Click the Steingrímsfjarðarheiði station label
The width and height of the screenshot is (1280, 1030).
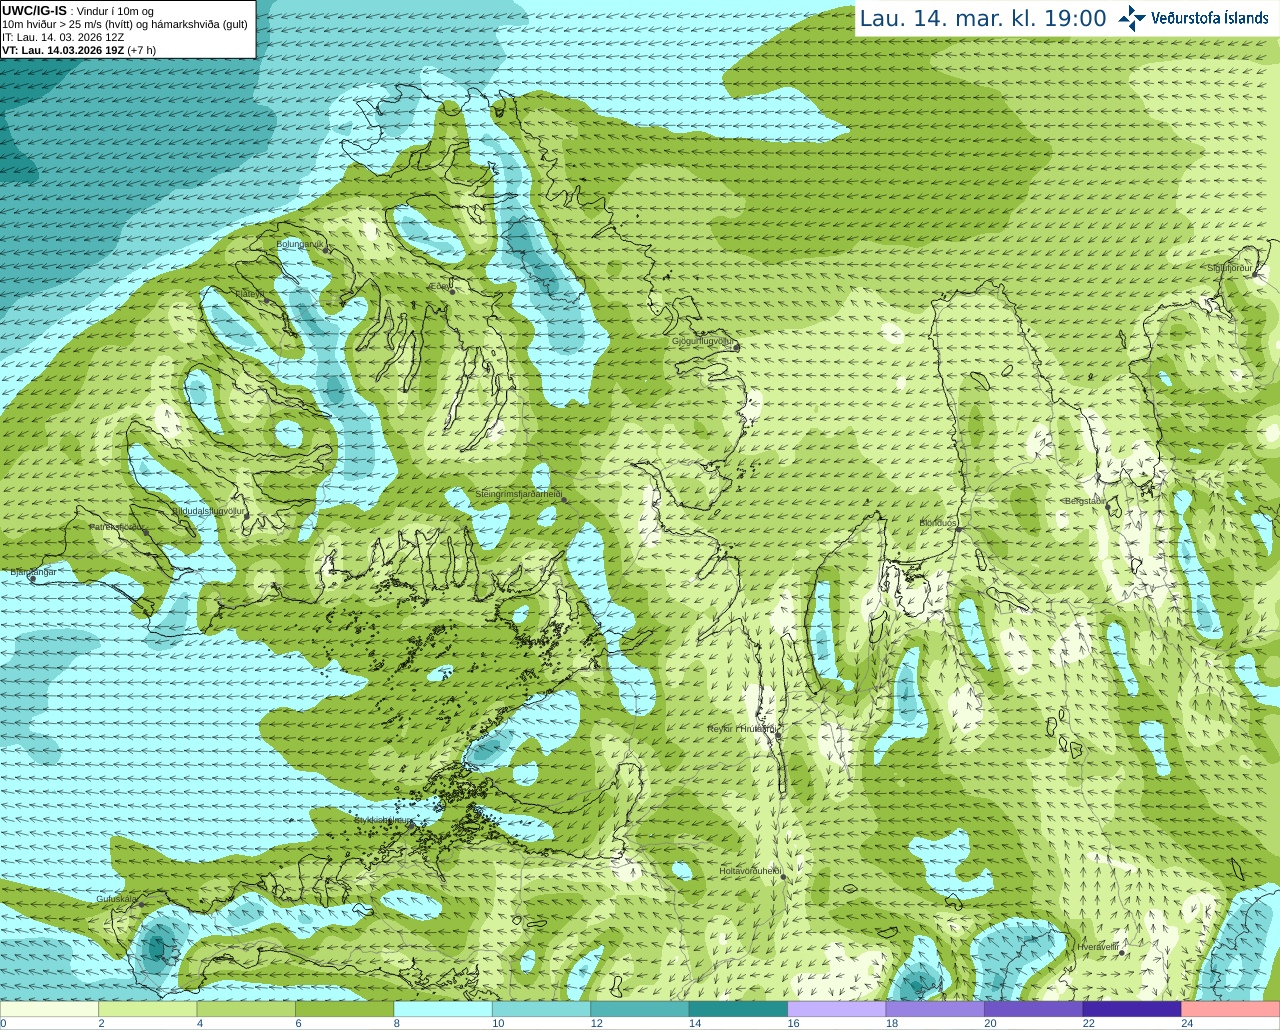click(x=518, y=494)
